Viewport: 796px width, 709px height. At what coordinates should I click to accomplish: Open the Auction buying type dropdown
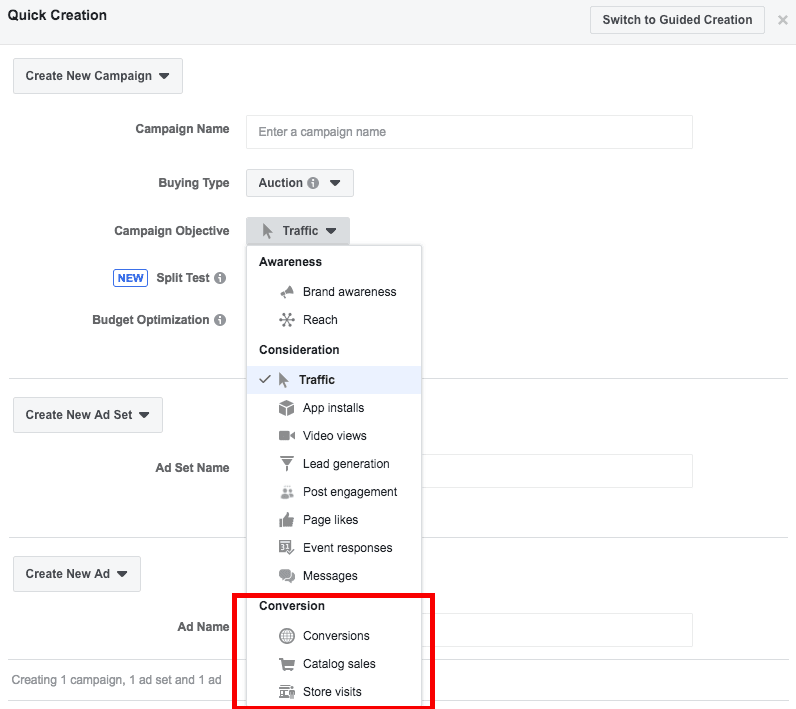pyautogui.click(x=300, y=183)
